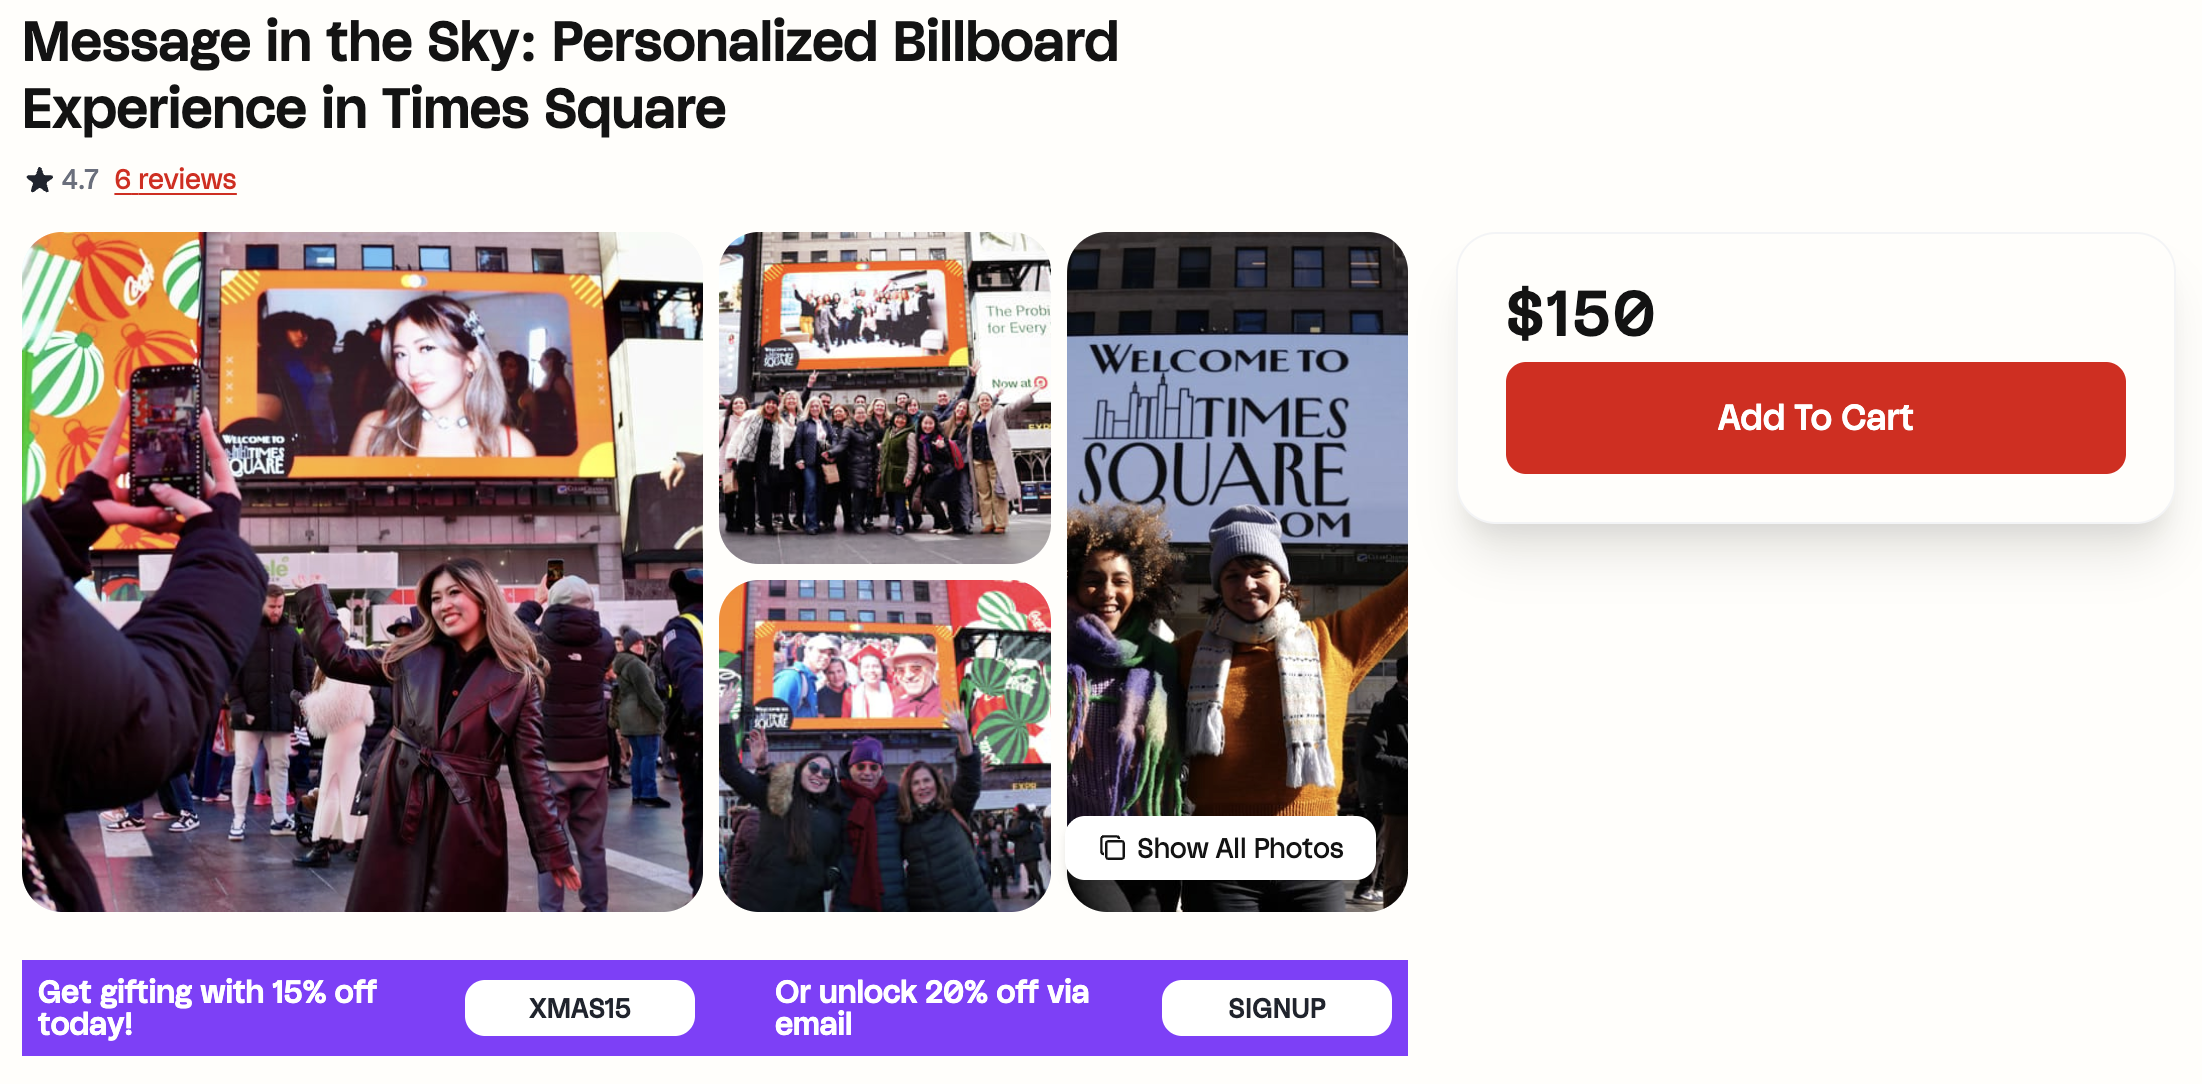Open the 6 reviews link

click(x=175, y=180)
